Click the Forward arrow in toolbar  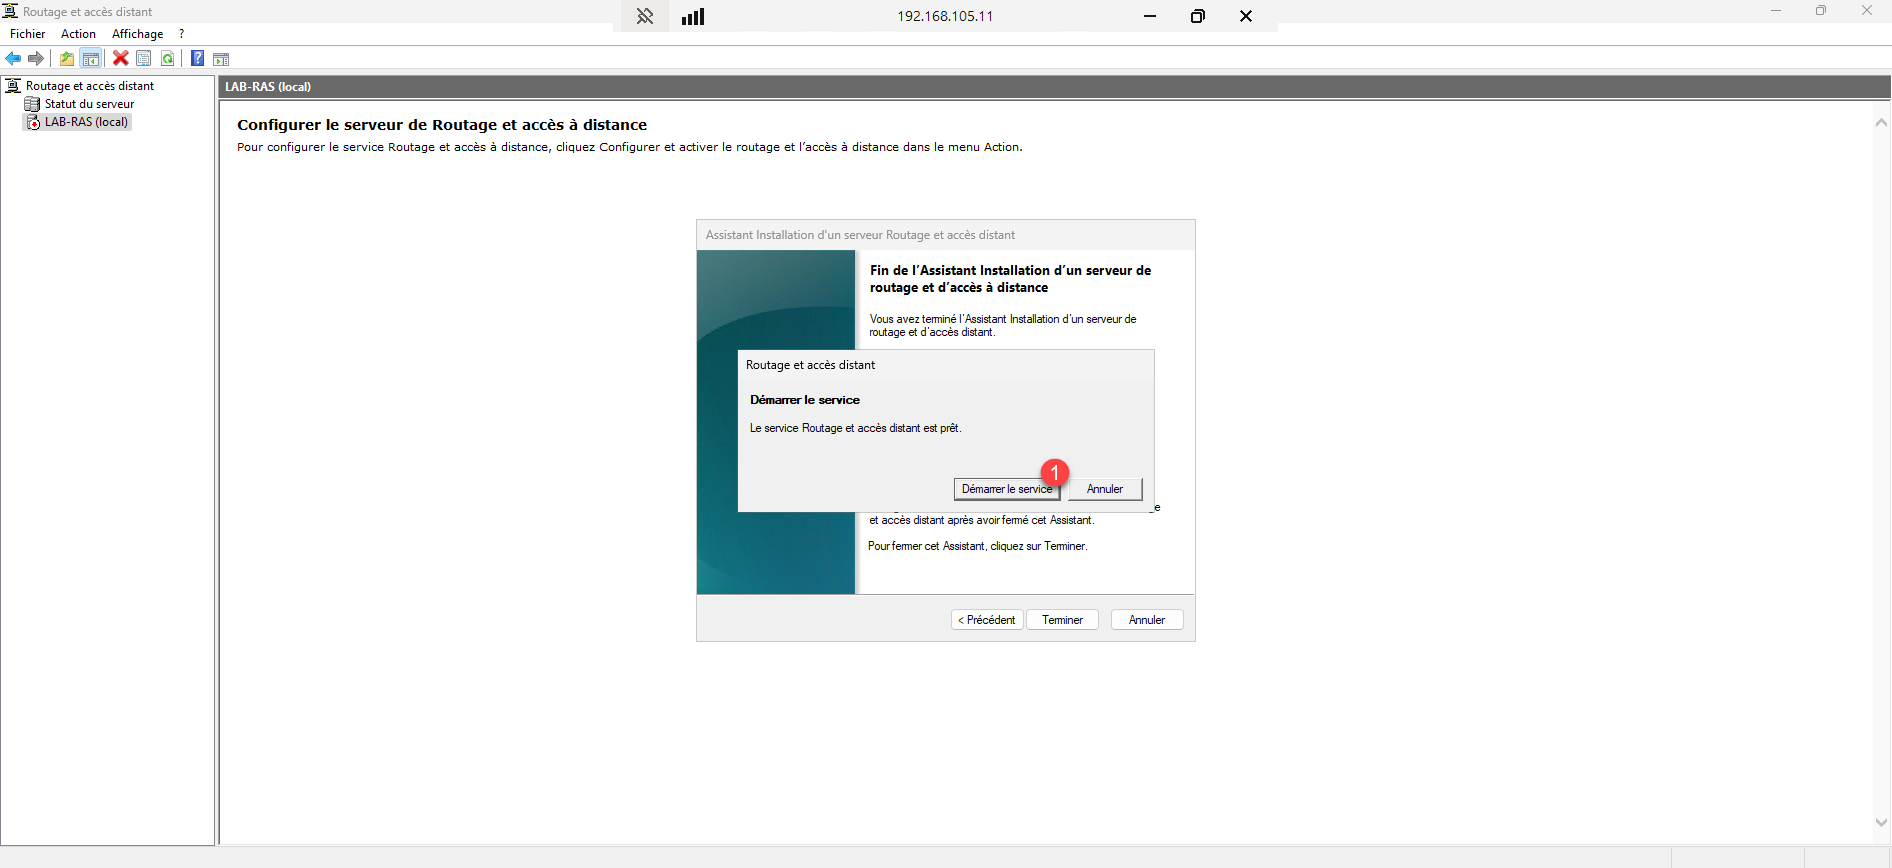36,59
